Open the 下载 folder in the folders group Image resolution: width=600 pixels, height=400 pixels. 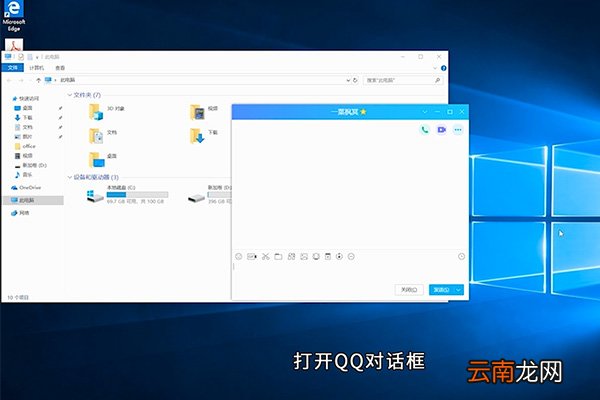click(x=204, y=136)
